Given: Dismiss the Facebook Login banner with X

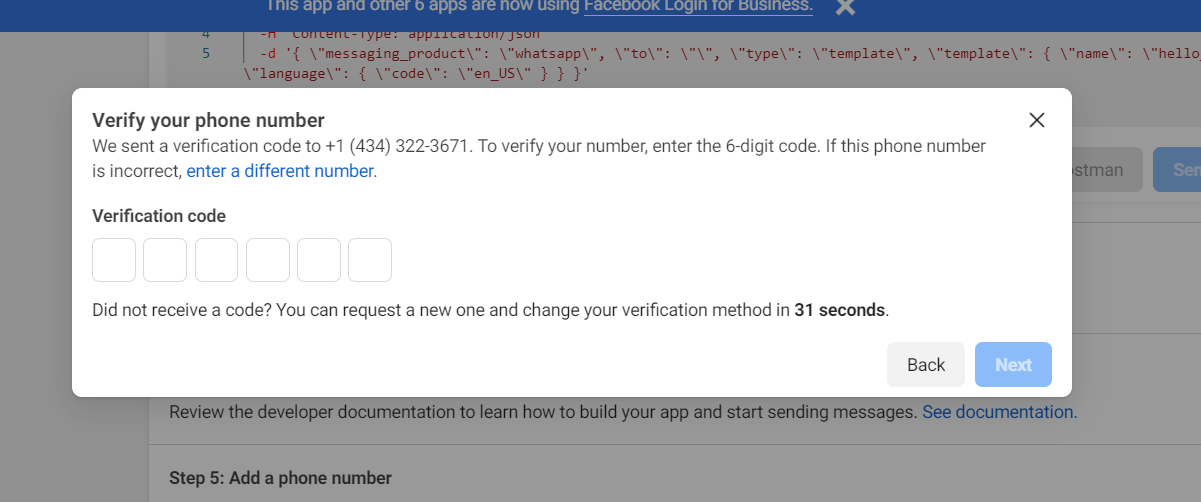Looking at the screenshot, I should point(845,8).
